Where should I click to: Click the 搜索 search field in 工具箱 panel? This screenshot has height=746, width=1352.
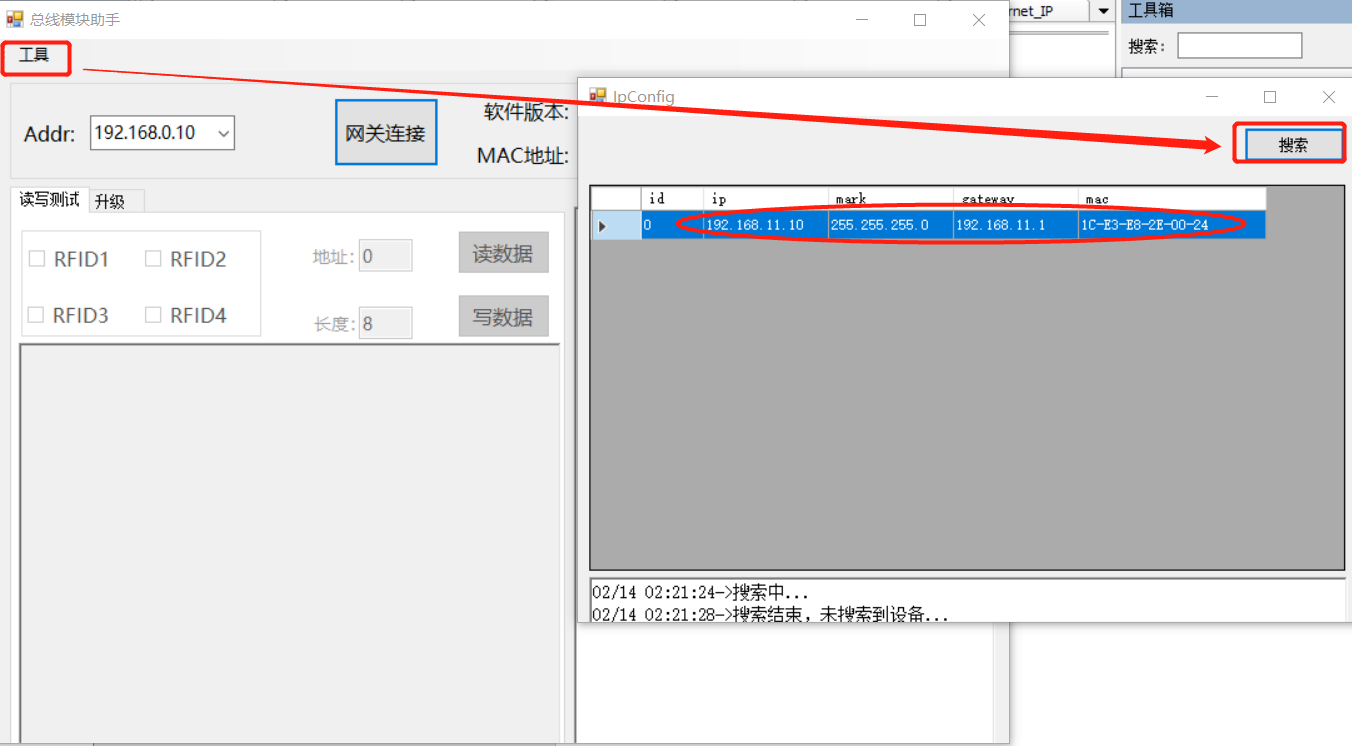click(x=1239, y=44)
